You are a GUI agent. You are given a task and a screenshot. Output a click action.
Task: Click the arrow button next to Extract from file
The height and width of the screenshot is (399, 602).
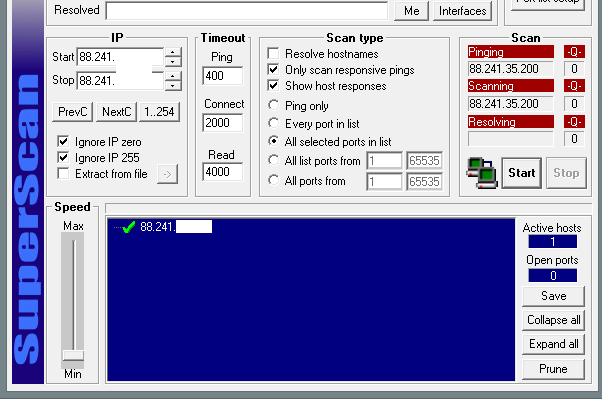tap(167, 174)
